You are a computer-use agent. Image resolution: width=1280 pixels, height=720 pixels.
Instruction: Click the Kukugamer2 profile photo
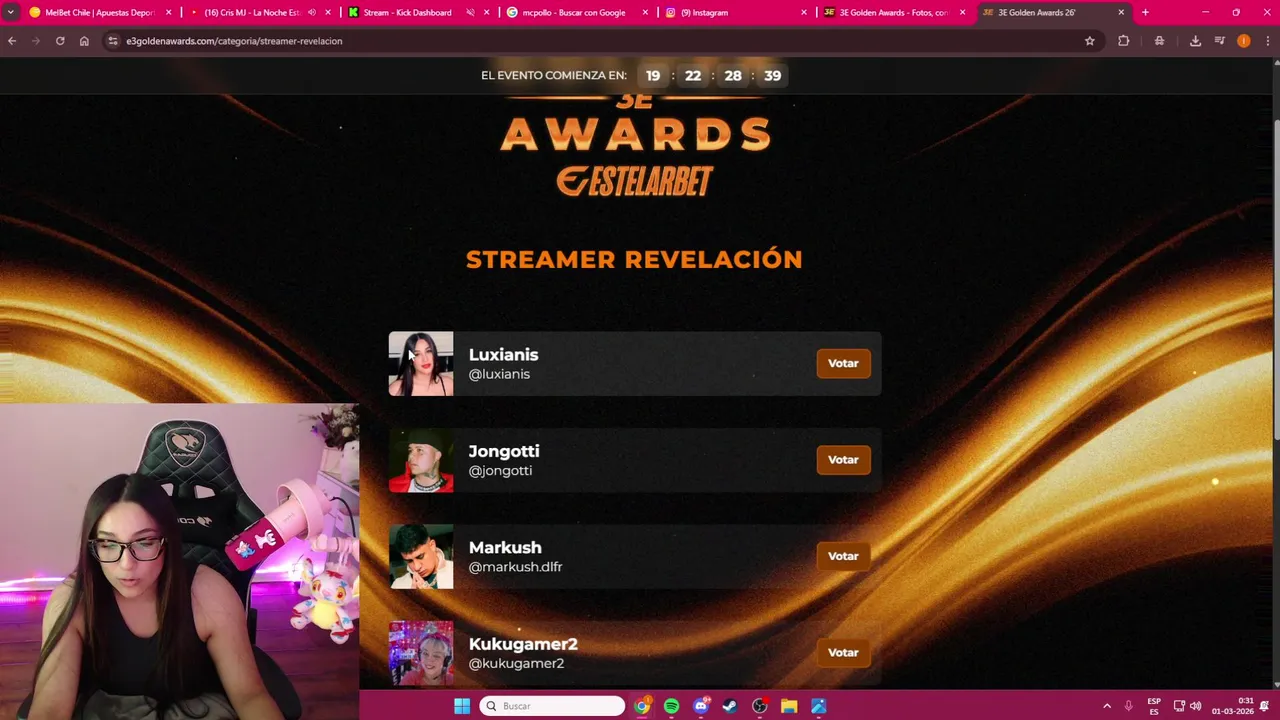(421, 652)
